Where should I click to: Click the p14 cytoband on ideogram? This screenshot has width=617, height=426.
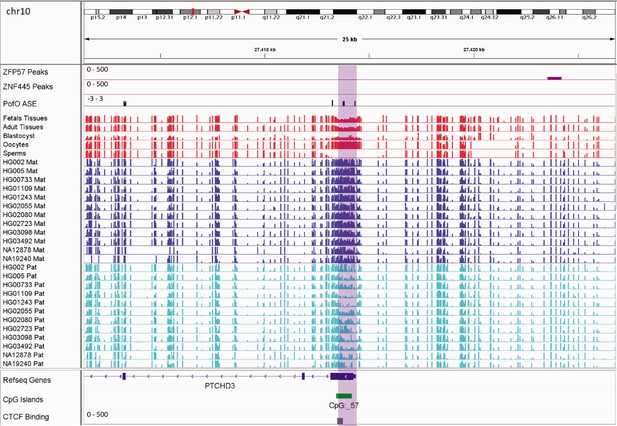[x=121, y=12]
